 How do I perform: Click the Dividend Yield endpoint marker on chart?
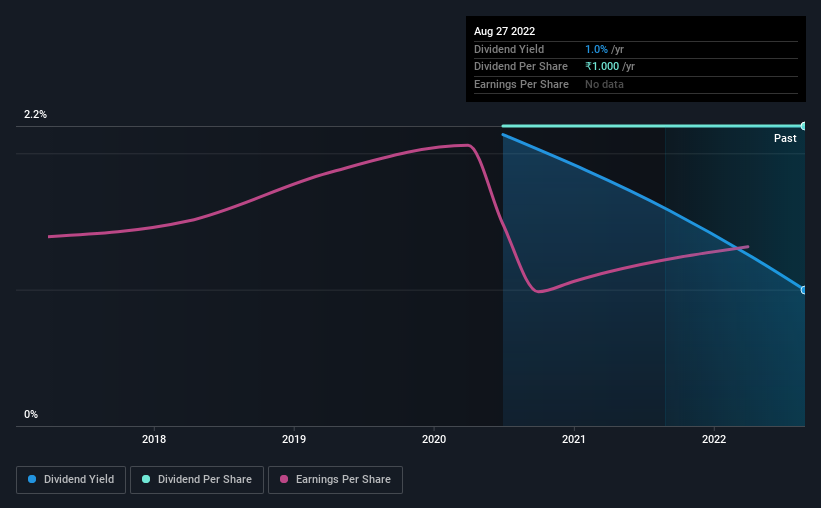803,290
